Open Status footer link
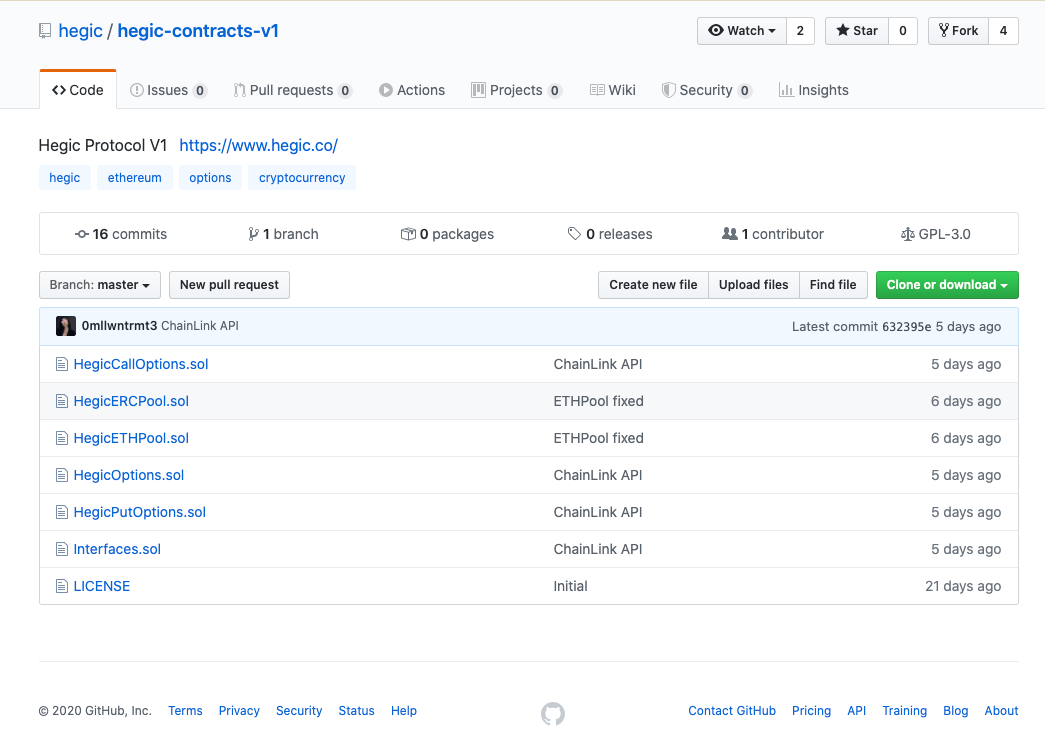The width and height of the screenshot is (1045, 756). [x=357, y=711]
